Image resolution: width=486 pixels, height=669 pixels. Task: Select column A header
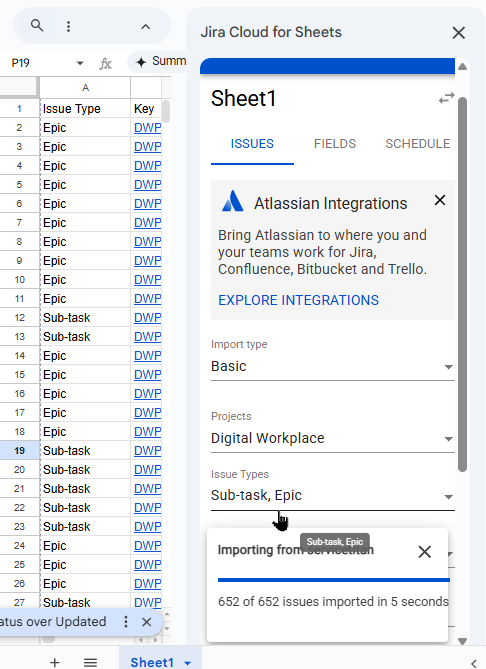point(85,88)
